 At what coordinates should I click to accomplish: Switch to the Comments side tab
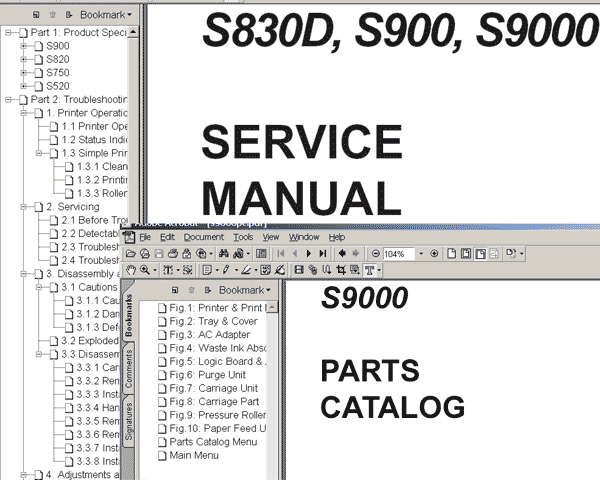(x=129, y=369)
